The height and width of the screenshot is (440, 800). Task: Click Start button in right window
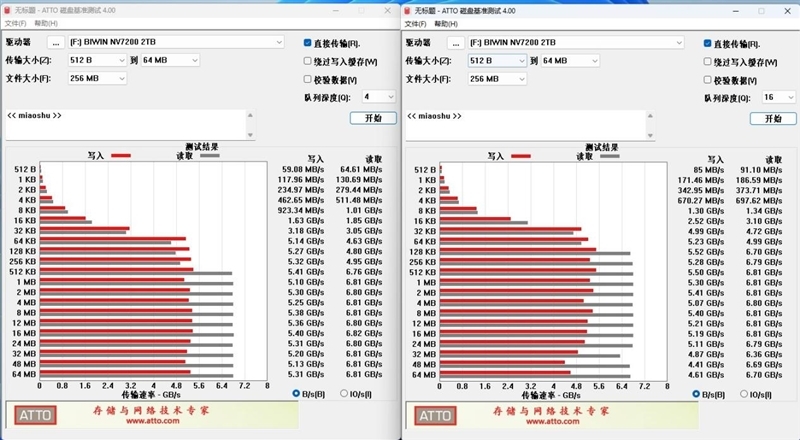pos(773,118)
